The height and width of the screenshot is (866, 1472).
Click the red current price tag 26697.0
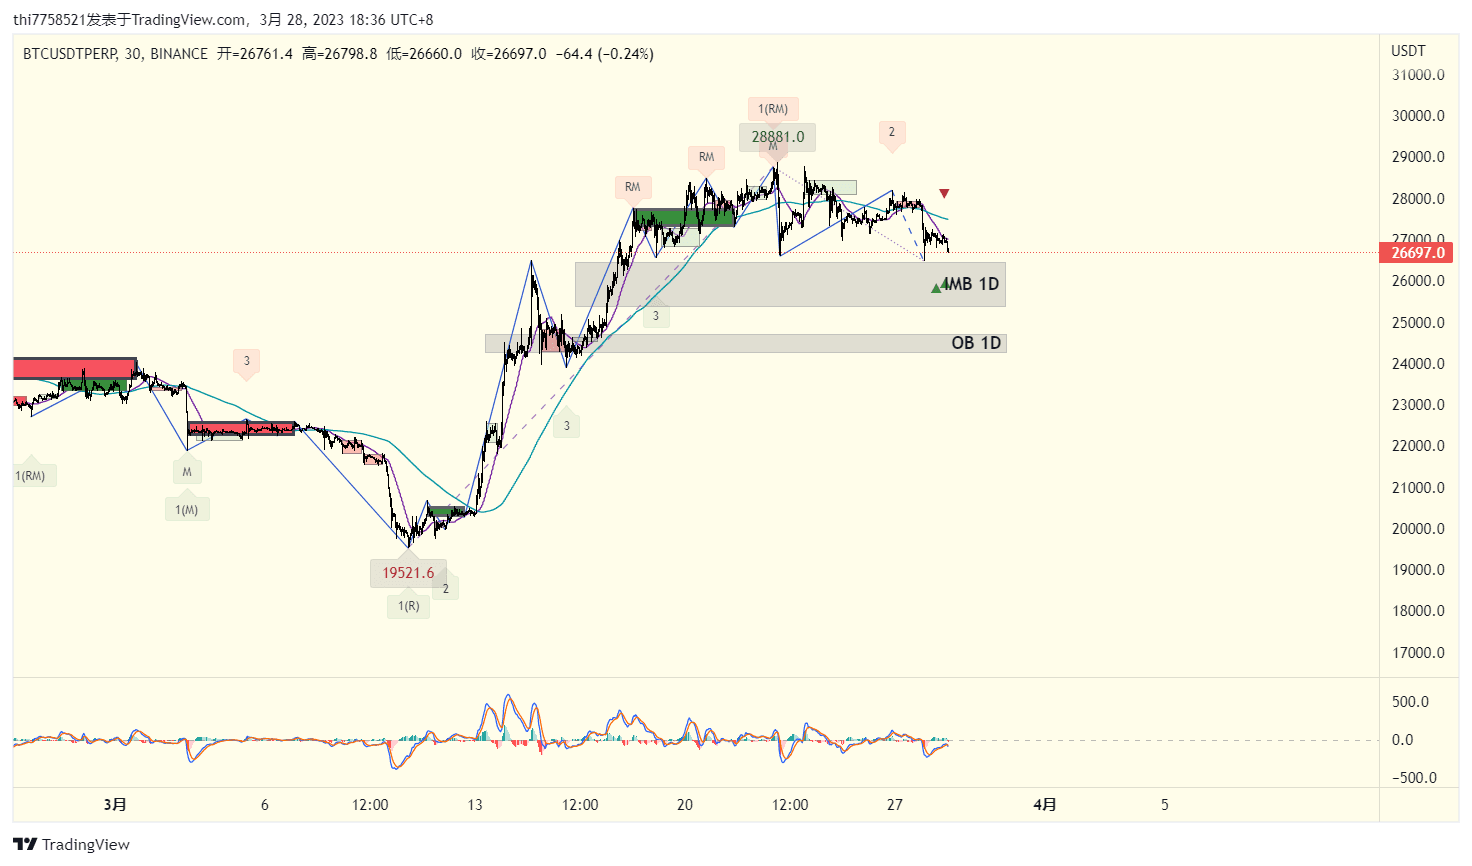pyautogui.click(x=1418, y=252)
